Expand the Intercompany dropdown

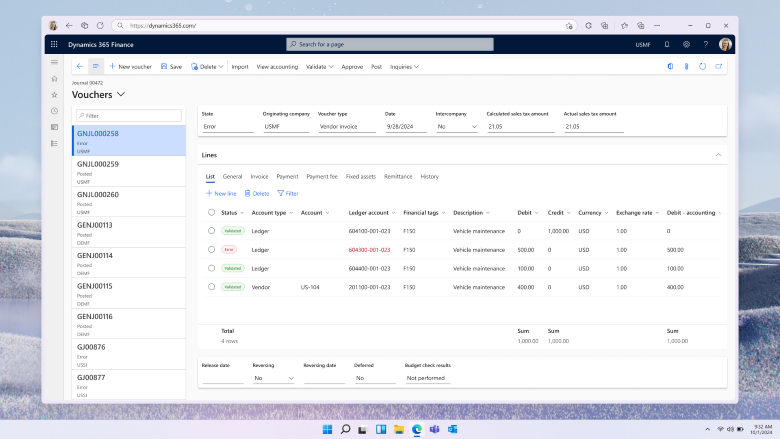(473, 127)
